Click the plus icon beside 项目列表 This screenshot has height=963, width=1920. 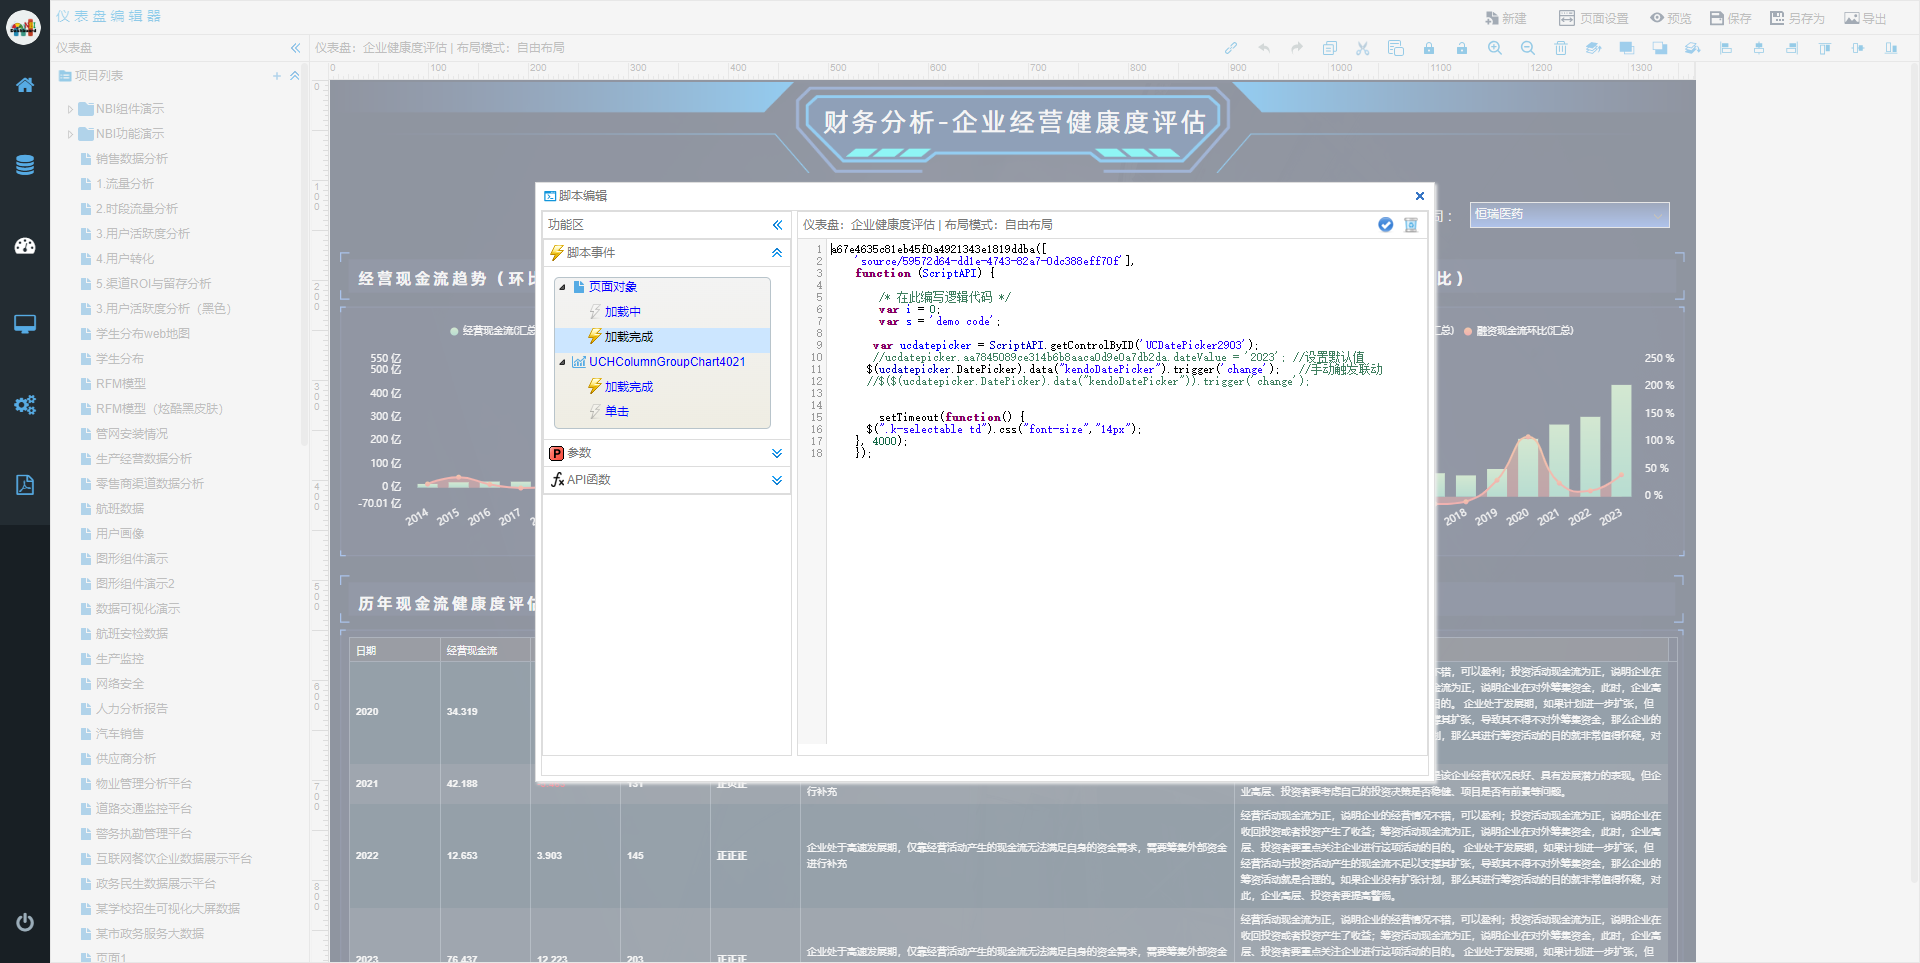point(277,76)
